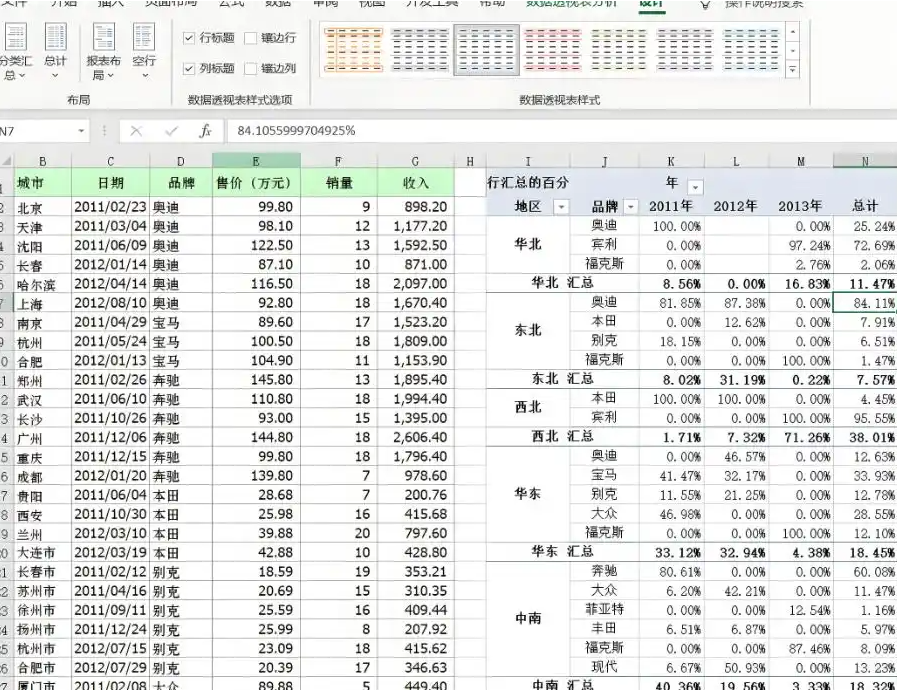Uncheck the 行标题 row headers checkbox
This screenshot has width=897, height=695.
coord(190,38)
